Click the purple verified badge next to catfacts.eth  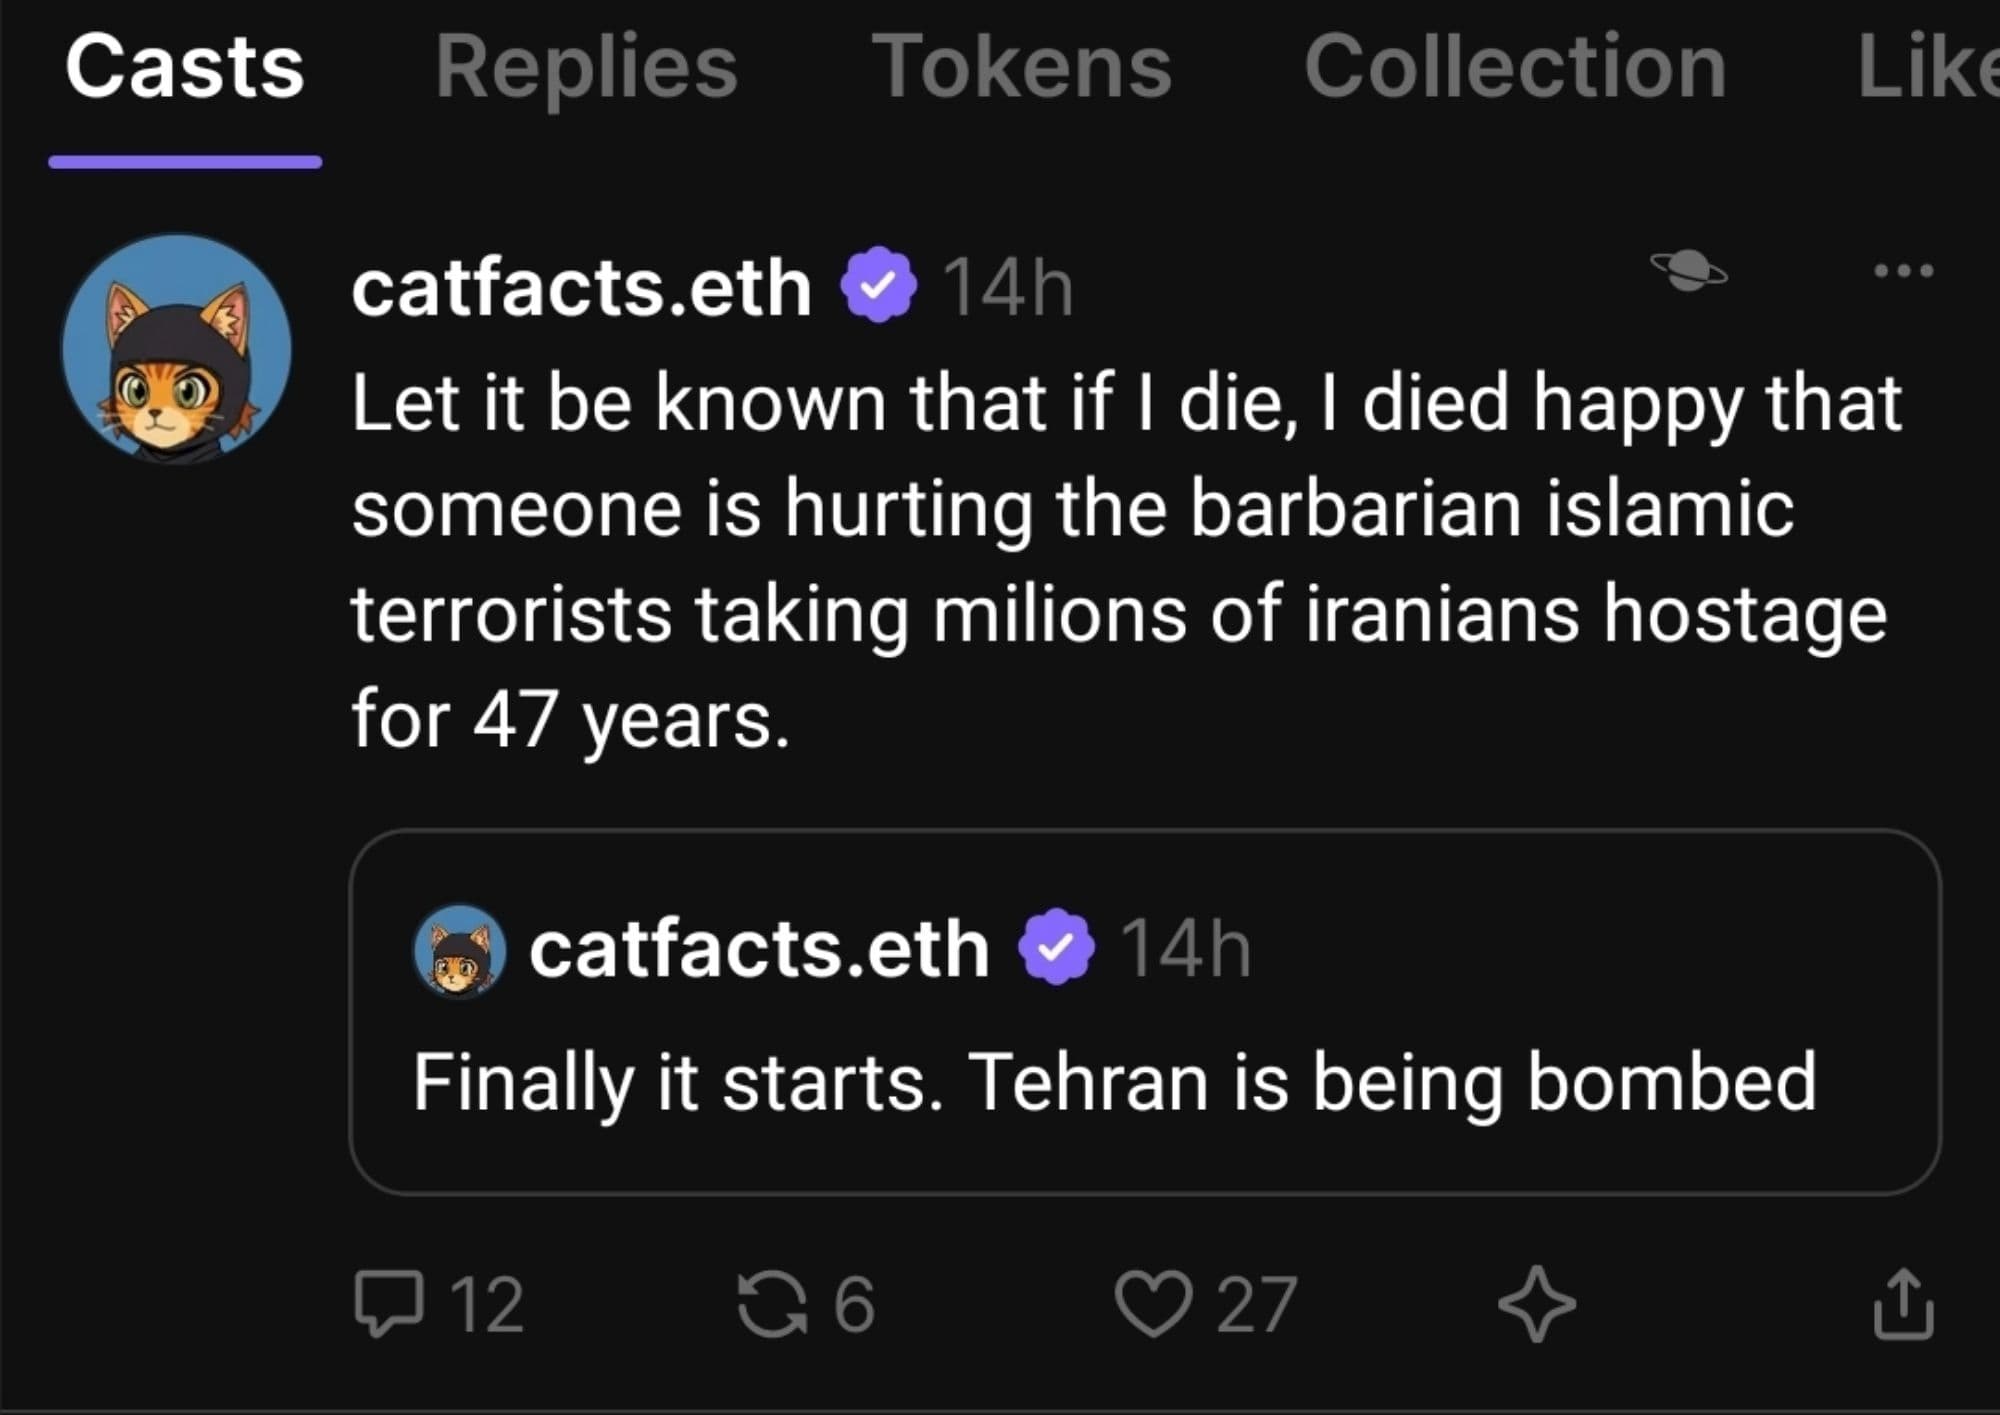(x=878, y=286)
